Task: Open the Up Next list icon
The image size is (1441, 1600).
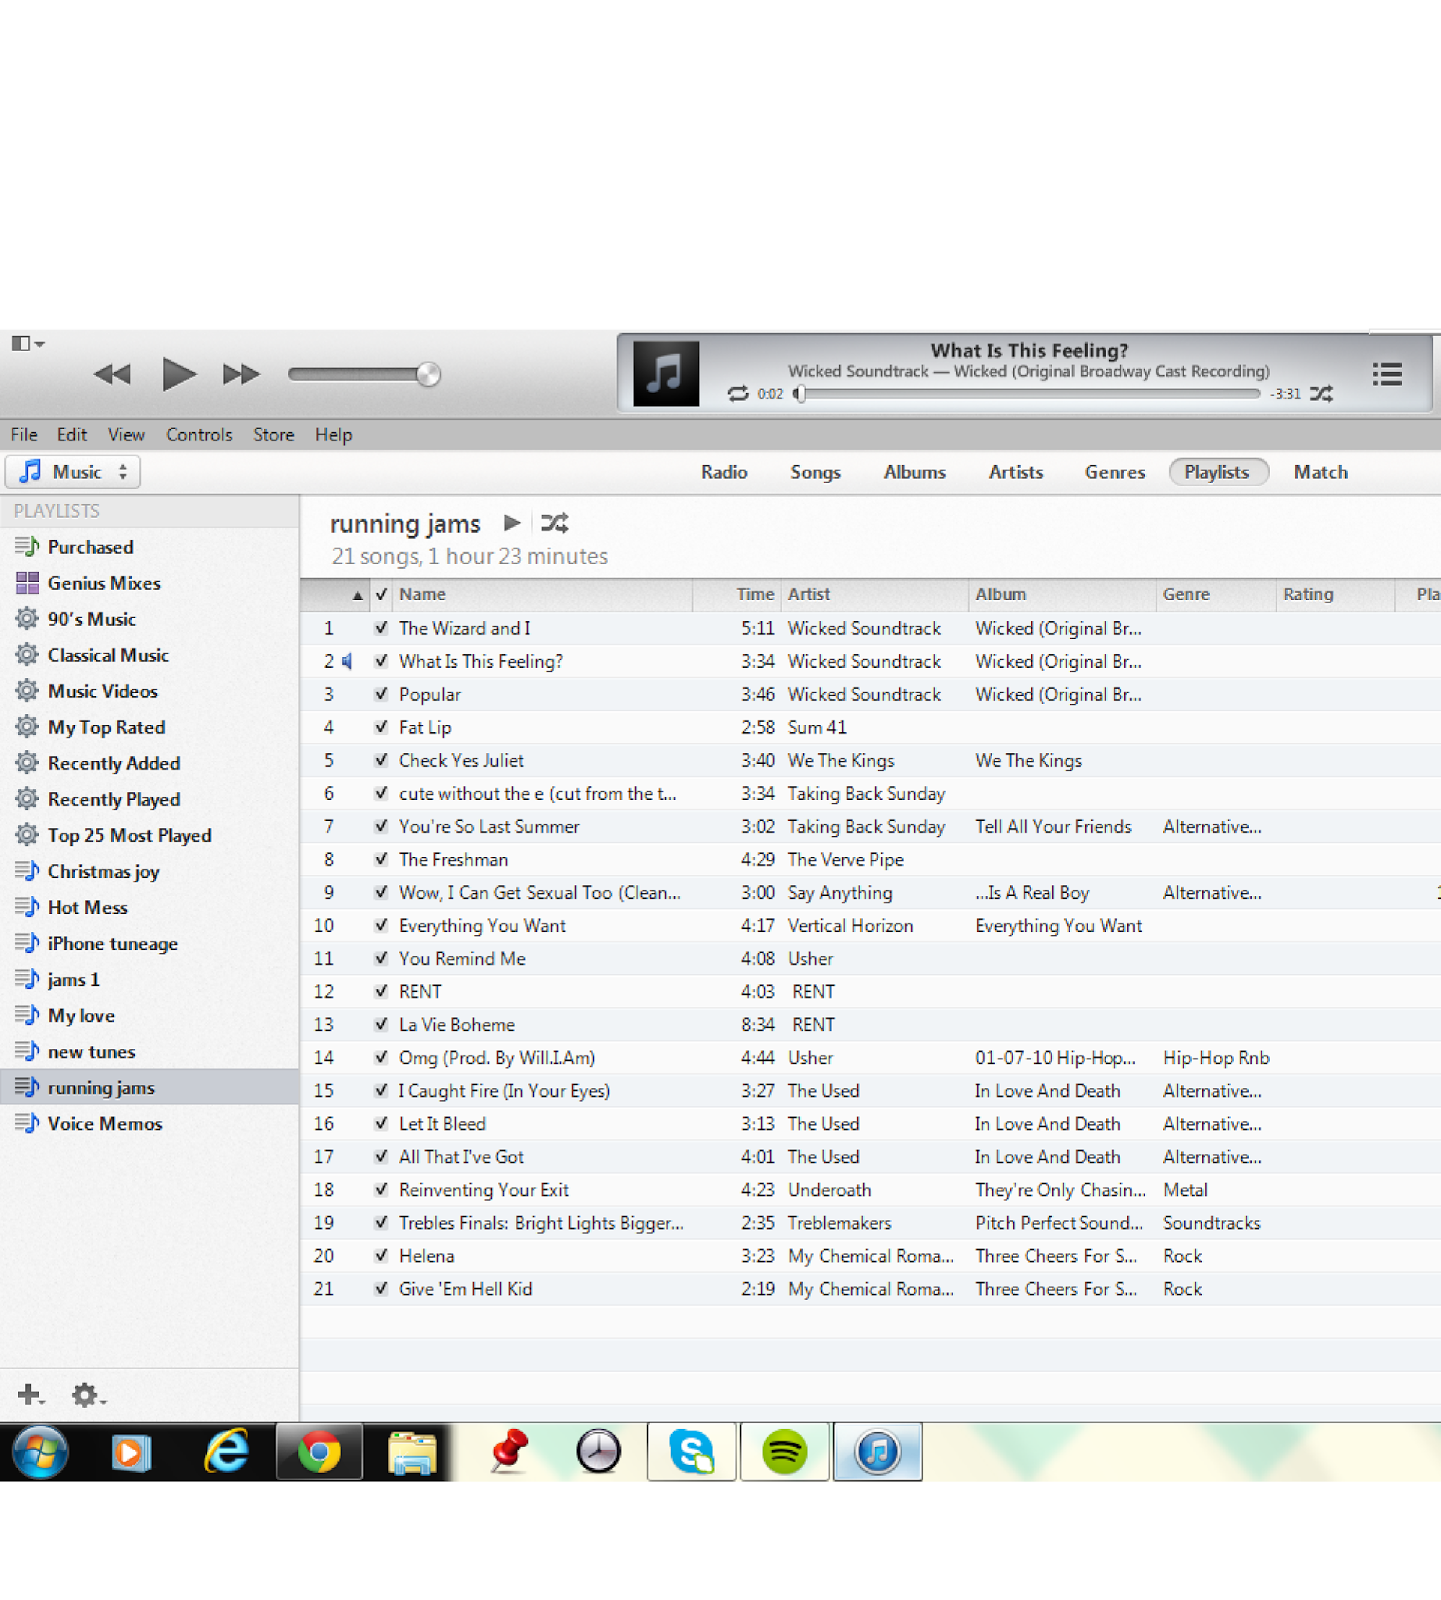Action: click(1387, 374)
